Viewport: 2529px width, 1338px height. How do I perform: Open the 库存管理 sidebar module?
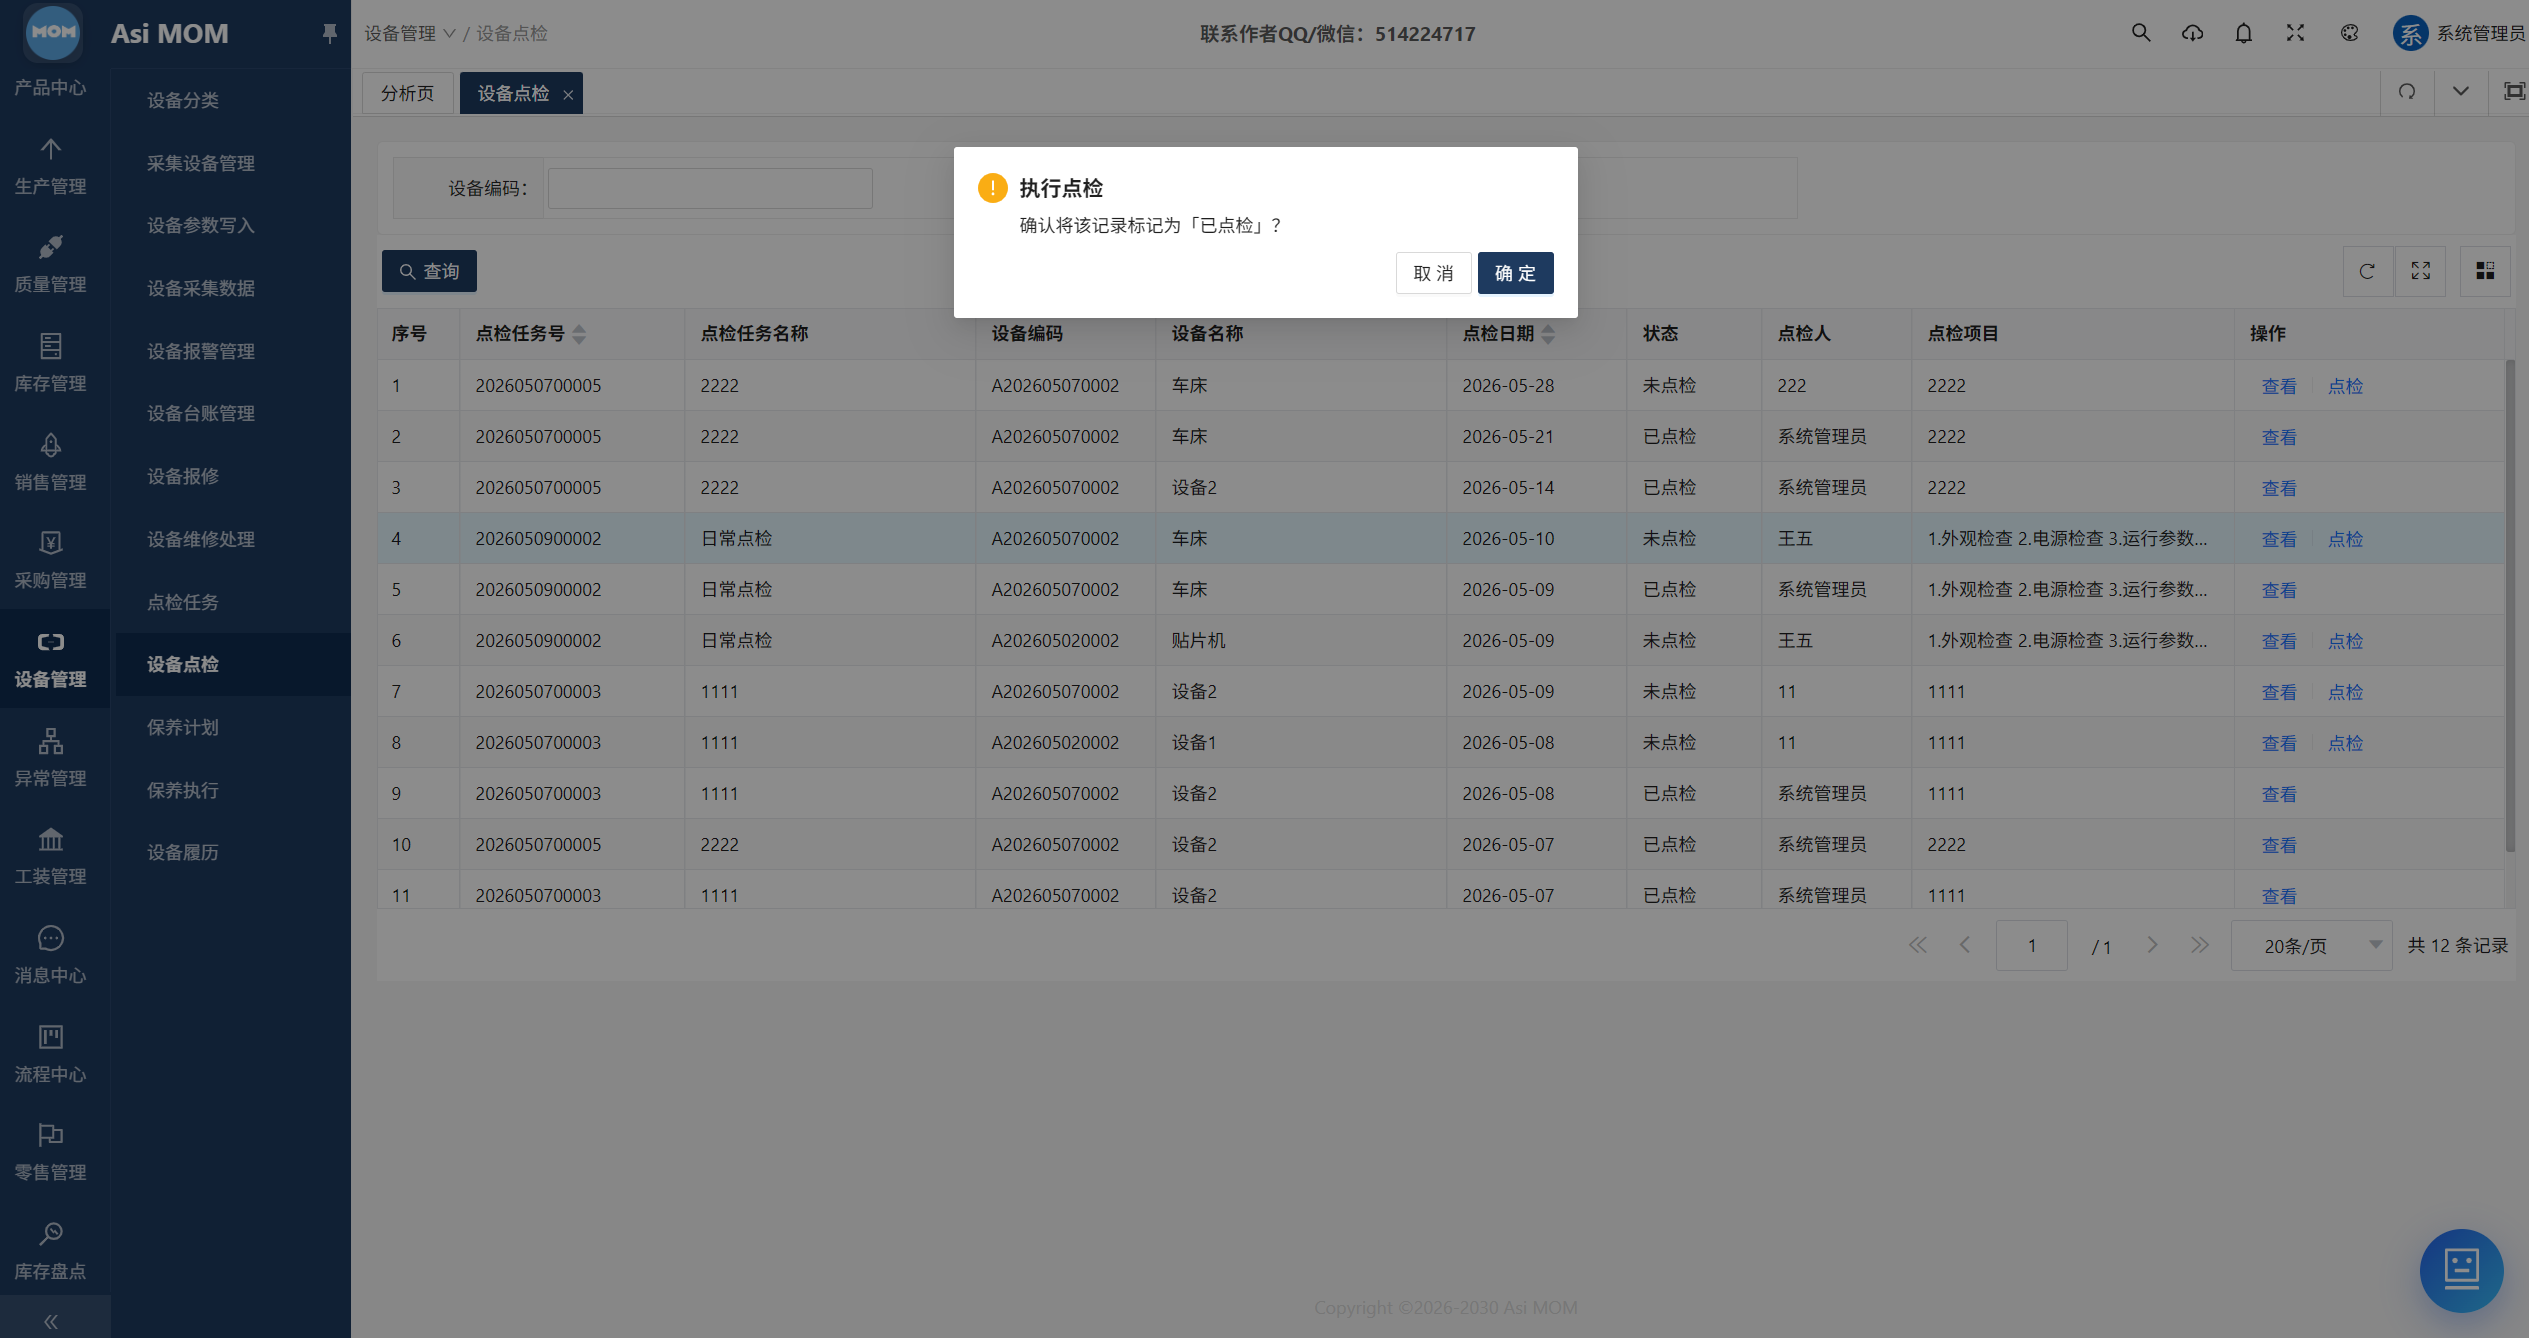coord(50,364)
